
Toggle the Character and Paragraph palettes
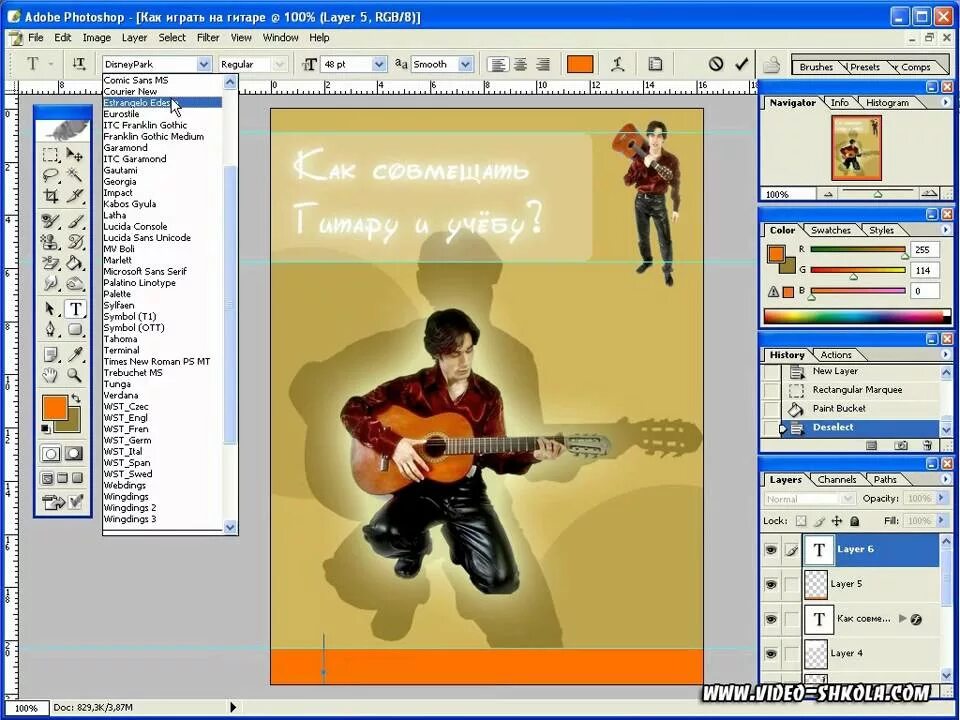click(654, 64)
